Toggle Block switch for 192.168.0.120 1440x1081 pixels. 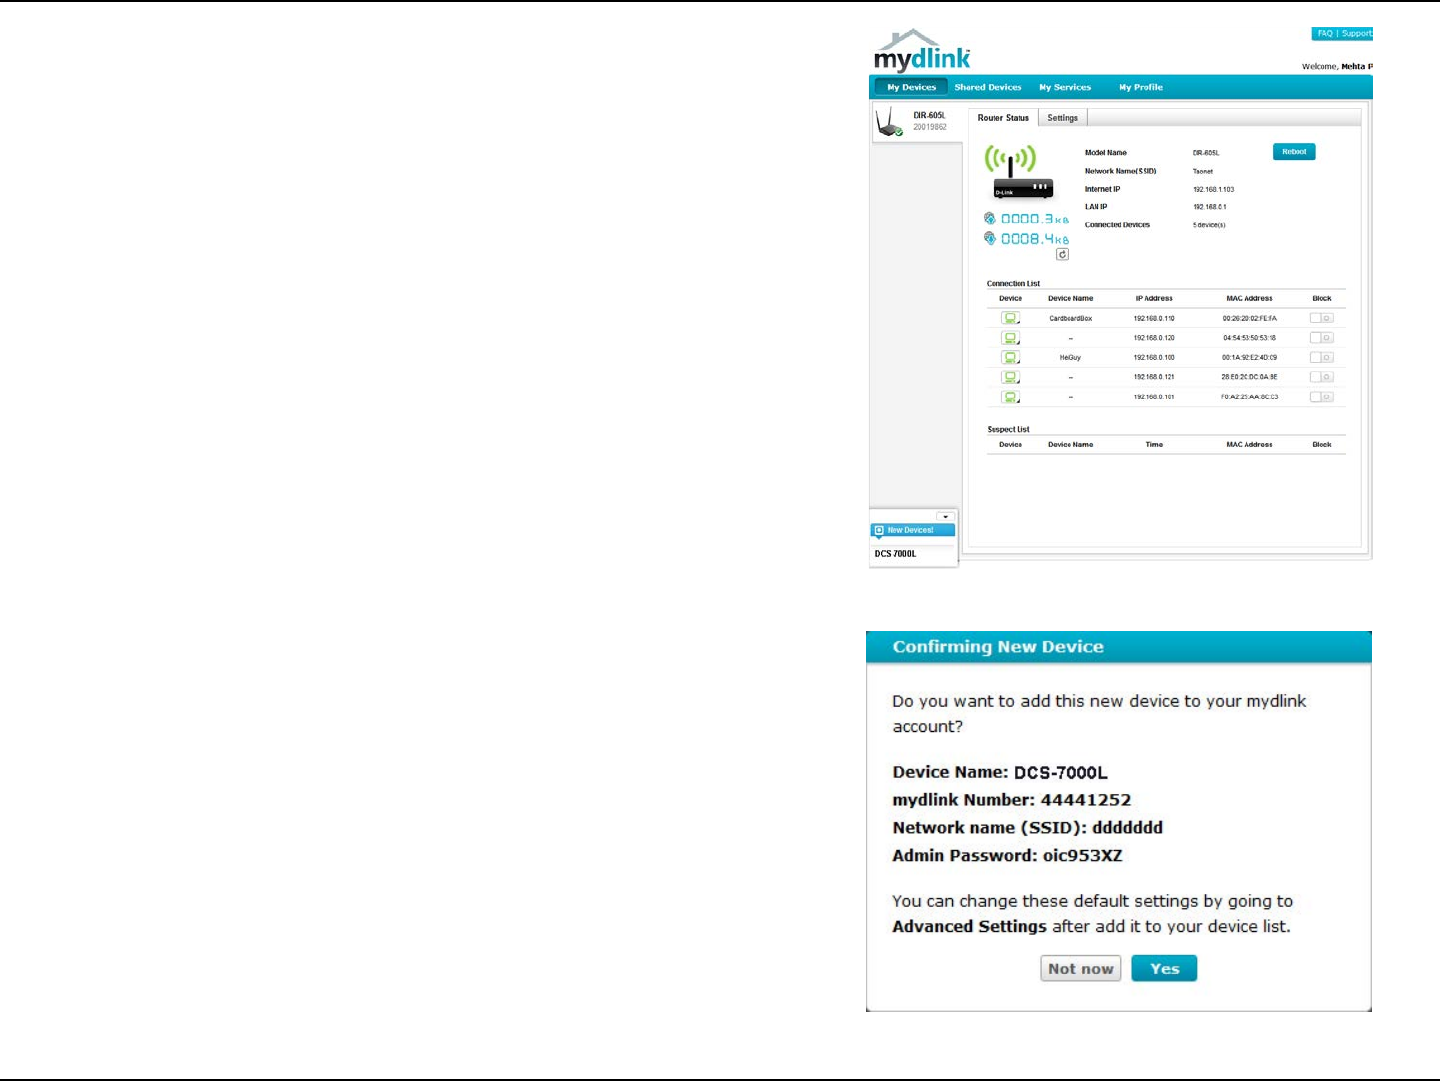click(x=1321, y=338)
